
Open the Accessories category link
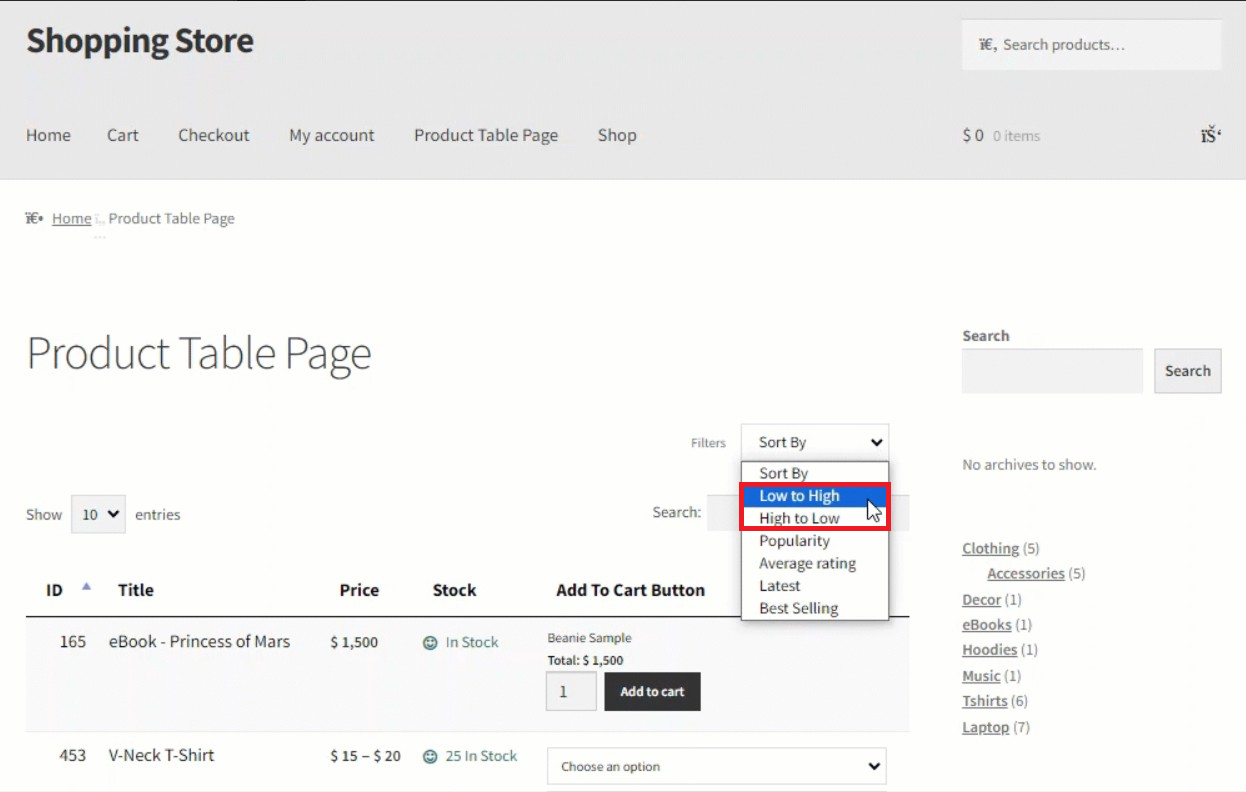(x=1025, y=573)
